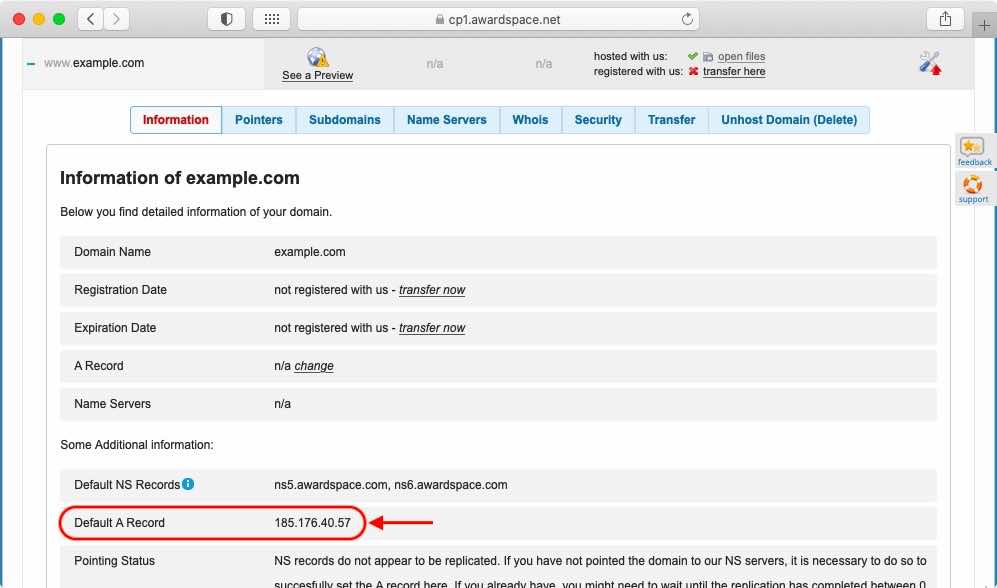
Task: Open the Unhost Domain (Delete) tab
Action: coord(789,119)
